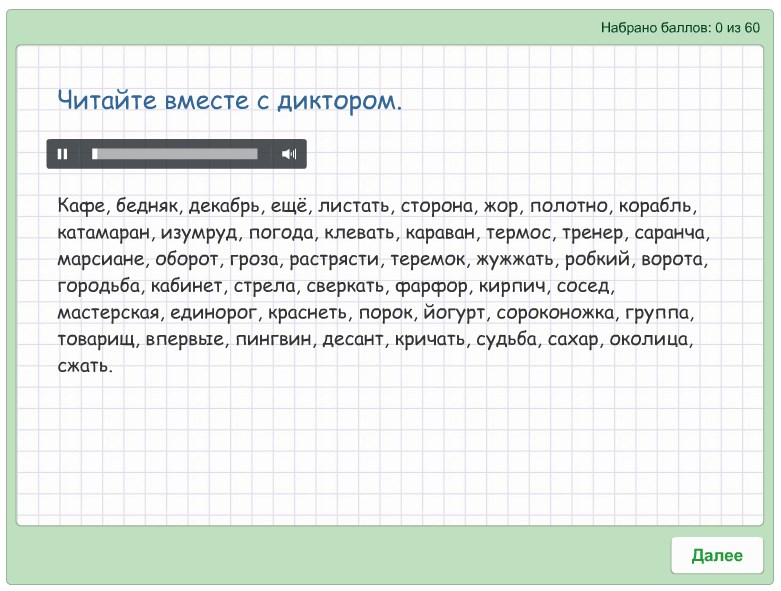This screenshot has width=781, height=591.
Task: Mute the audio with speaker icon
Action: coord(289,154)
